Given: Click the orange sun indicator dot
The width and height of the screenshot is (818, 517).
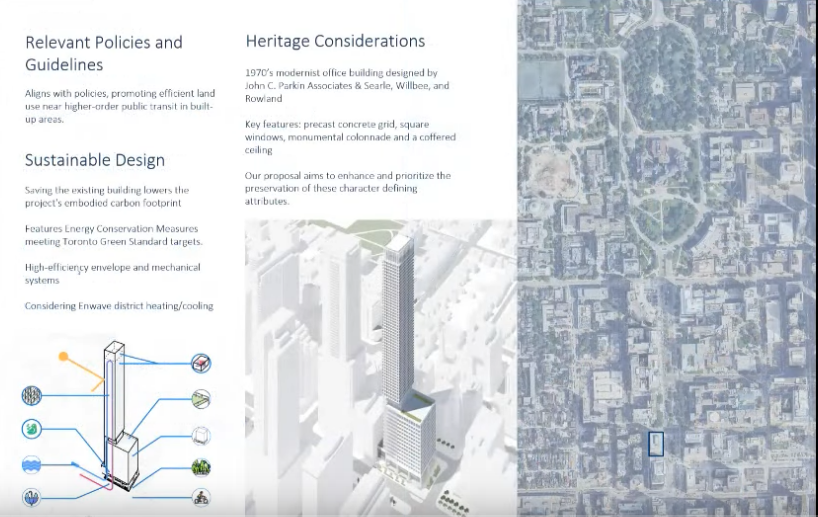Looking at the screenshot, I should click(x=65, y=355).
